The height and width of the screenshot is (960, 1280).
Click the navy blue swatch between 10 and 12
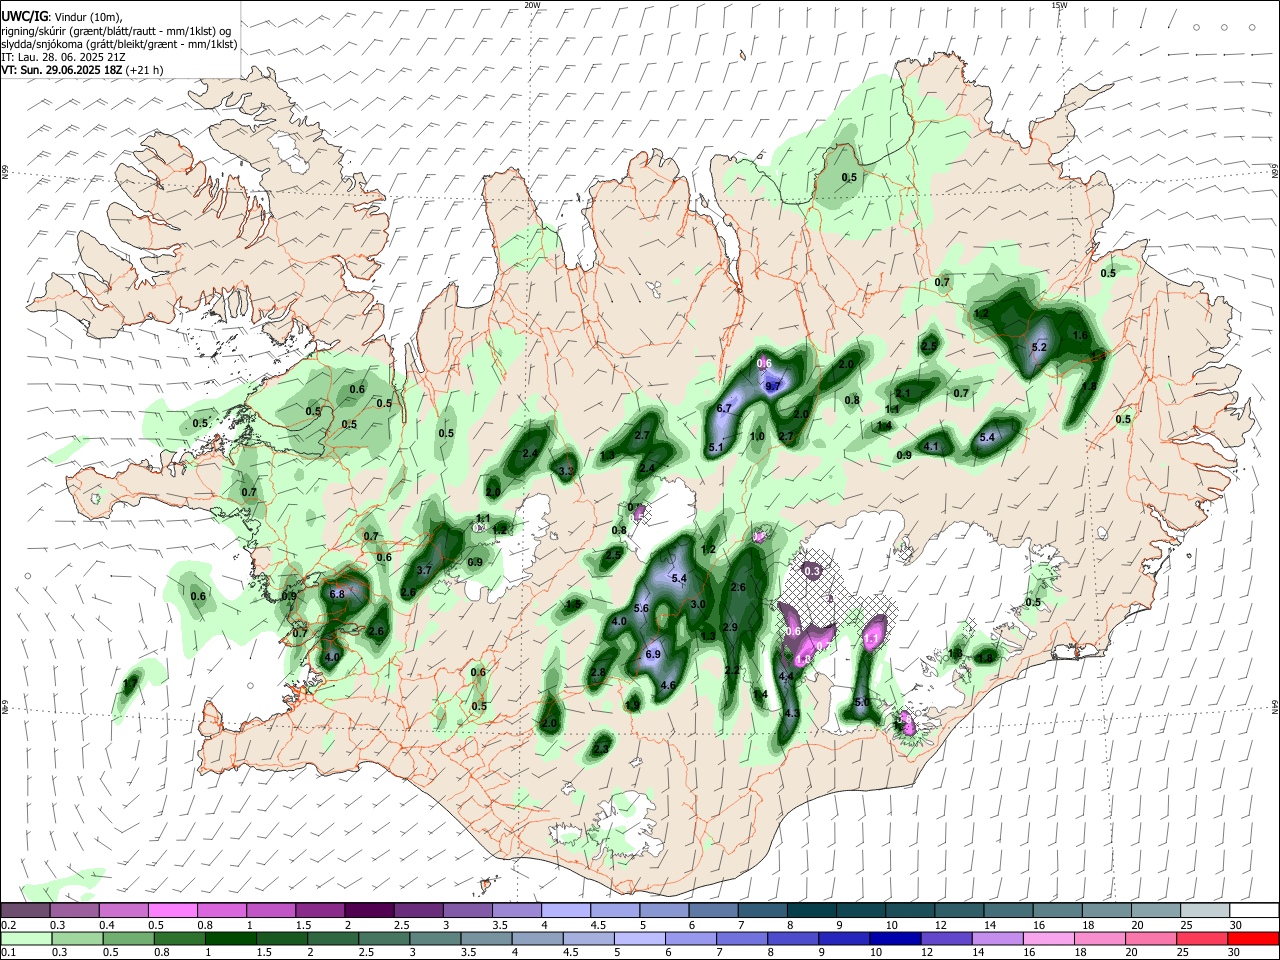893,940
